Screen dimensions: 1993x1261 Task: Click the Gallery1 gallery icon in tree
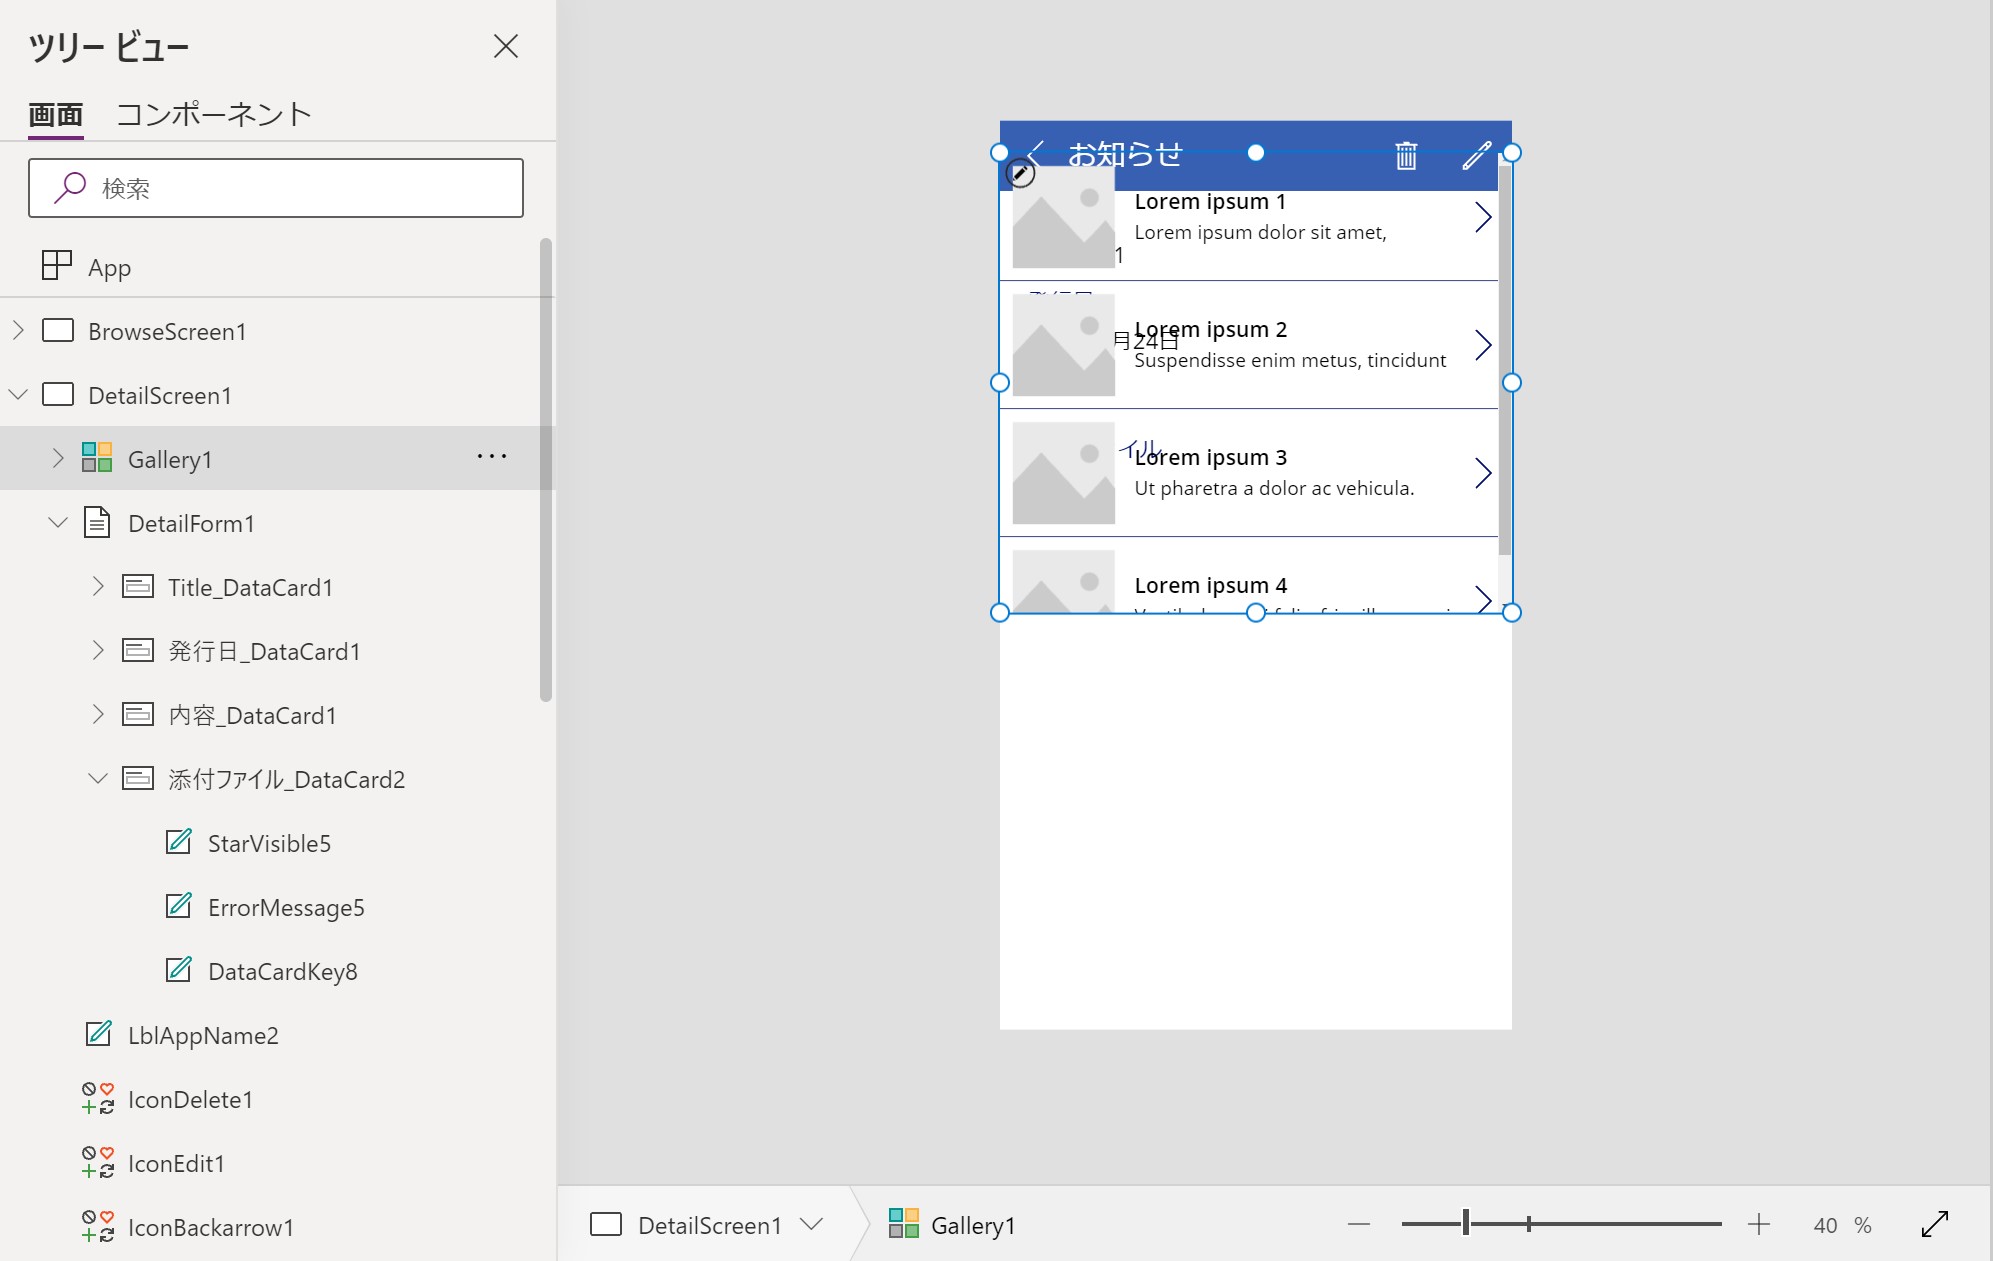[x=97, y=458]
